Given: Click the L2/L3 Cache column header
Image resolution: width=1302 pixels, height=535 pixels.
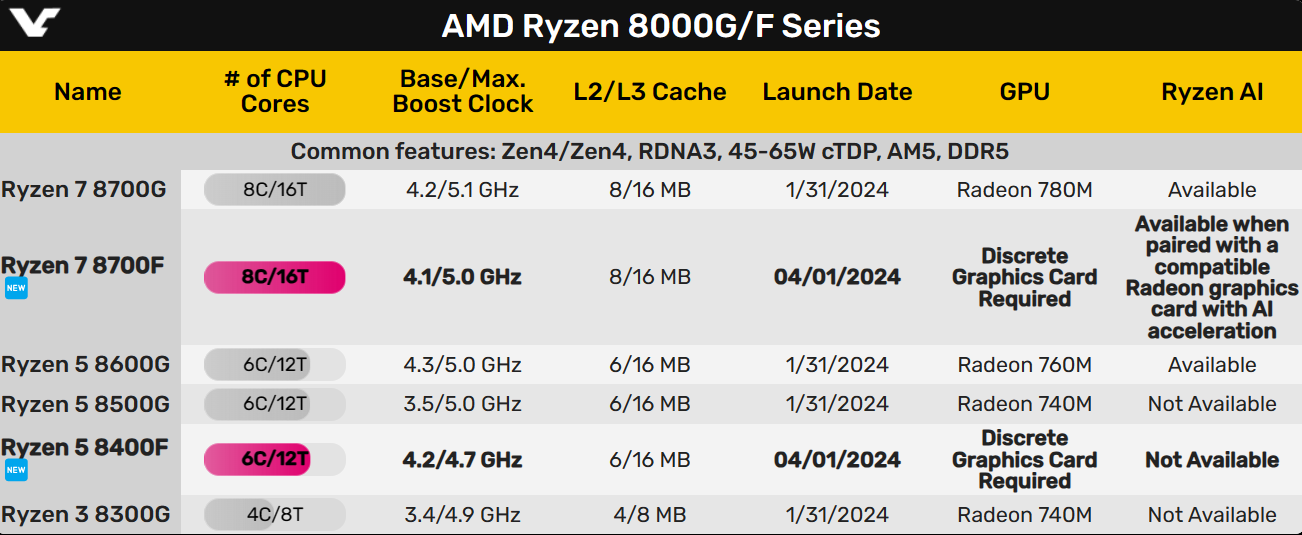Looking at the screenshot, I should point(650,92).
